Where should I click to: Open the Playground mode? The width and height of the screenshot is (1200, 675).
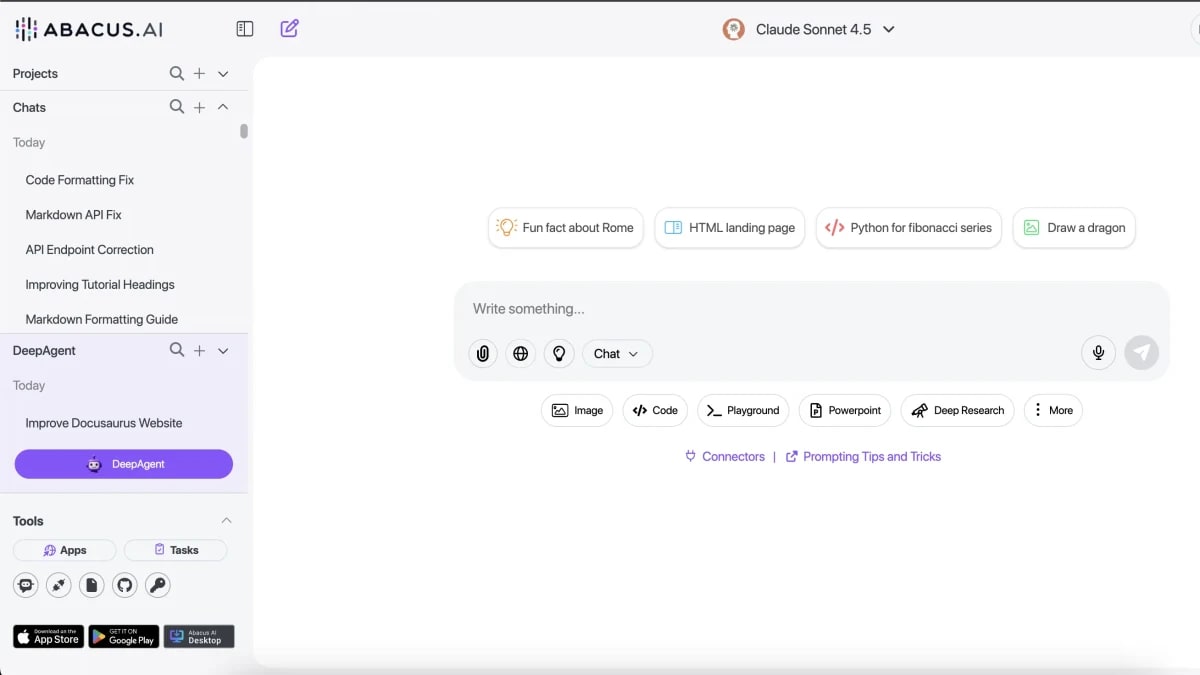(x=743, y=410)
